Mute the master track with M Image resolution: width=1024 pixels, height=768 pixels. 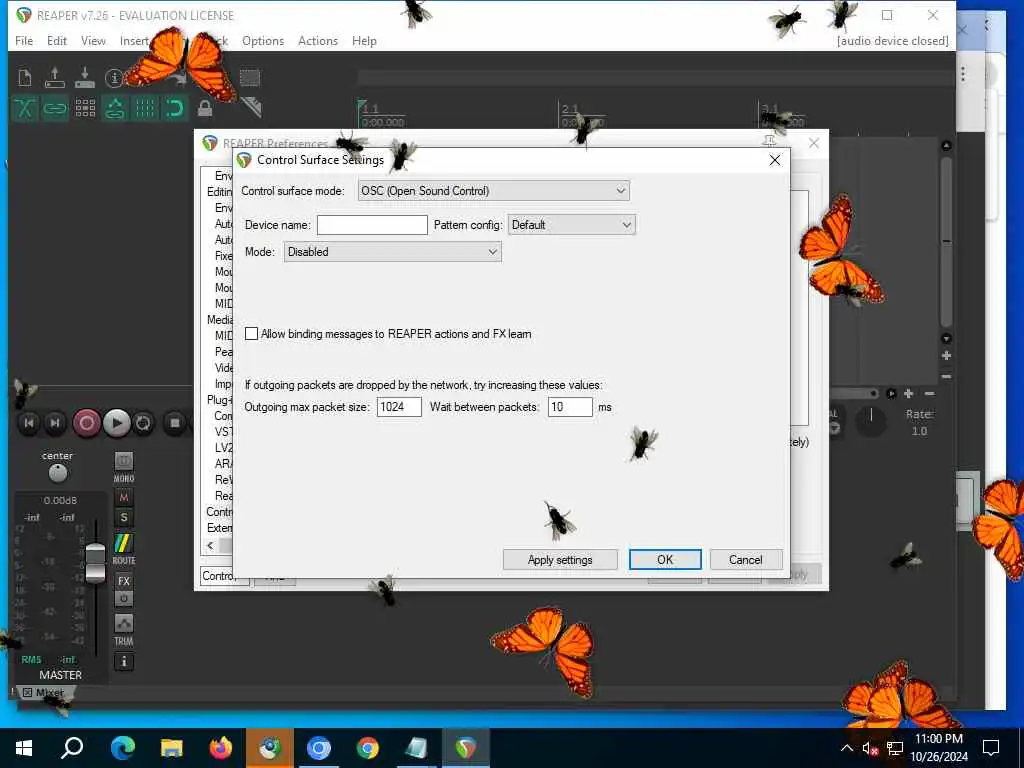click(123, 498)
